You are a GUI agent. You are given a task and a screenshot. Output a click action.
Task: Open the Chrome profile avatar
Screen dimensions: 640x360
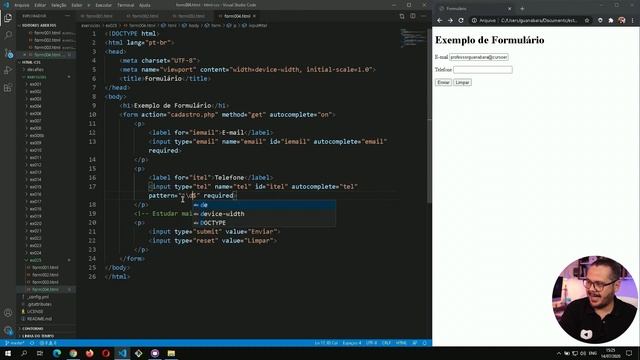pos(621,20)
